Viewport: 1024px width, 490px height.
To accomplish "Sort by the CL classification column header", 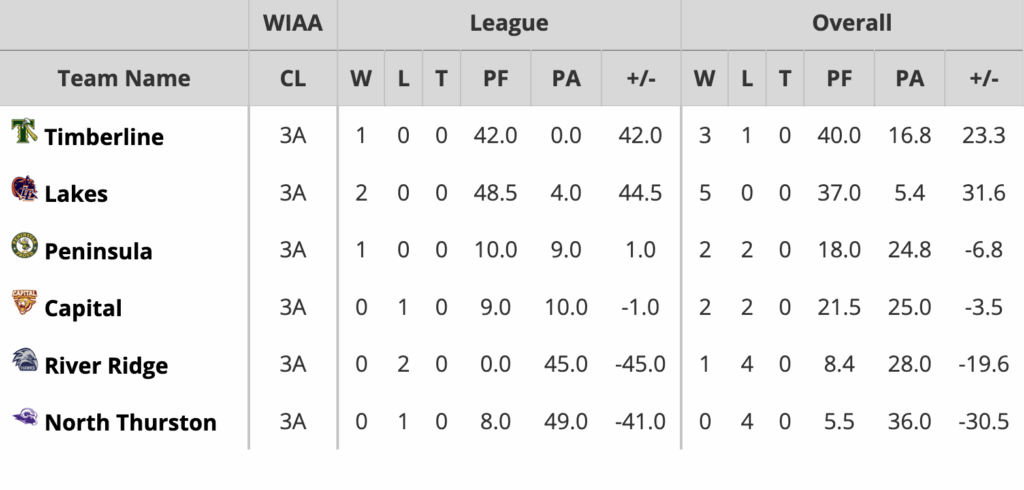I will point(293,78).
